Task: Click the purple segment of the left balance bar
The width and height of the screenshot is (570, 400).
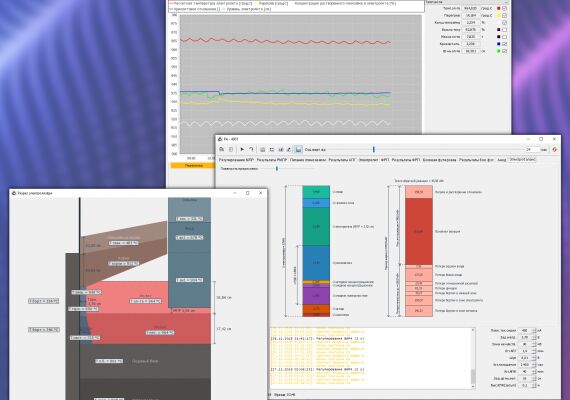Action: [x=316, y=296]
